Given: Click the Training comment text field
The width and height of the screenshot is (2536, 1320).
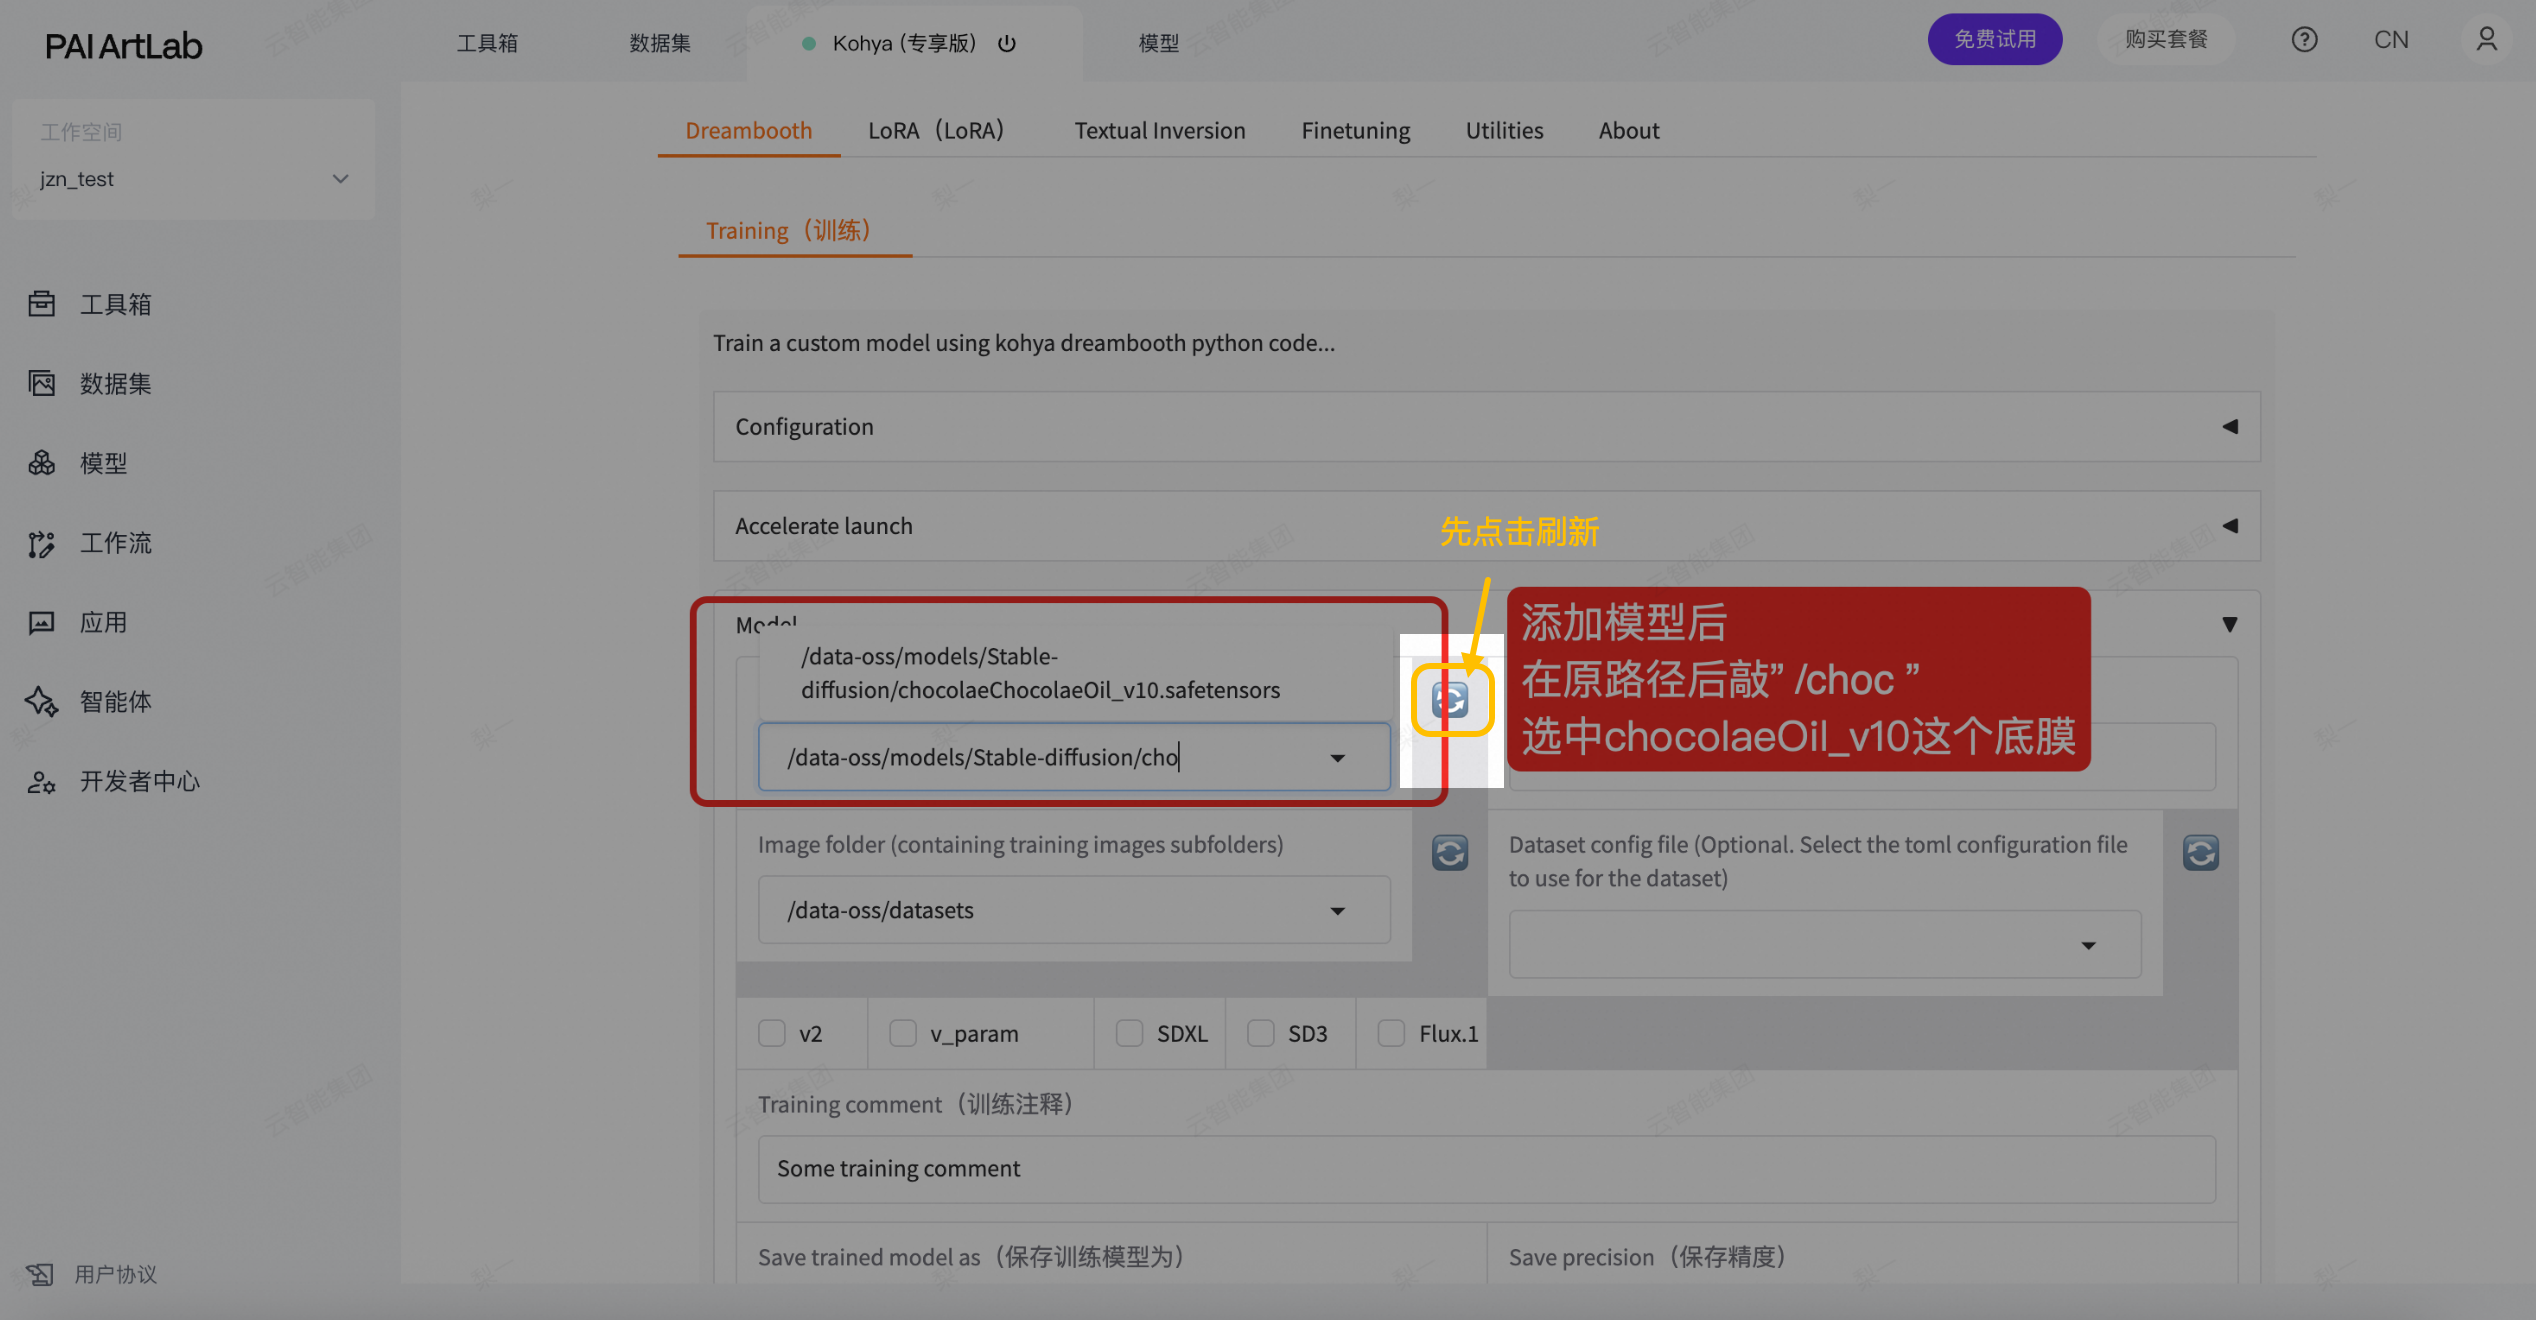Looking at the screenshot, I should [x=1486, y=1168].
